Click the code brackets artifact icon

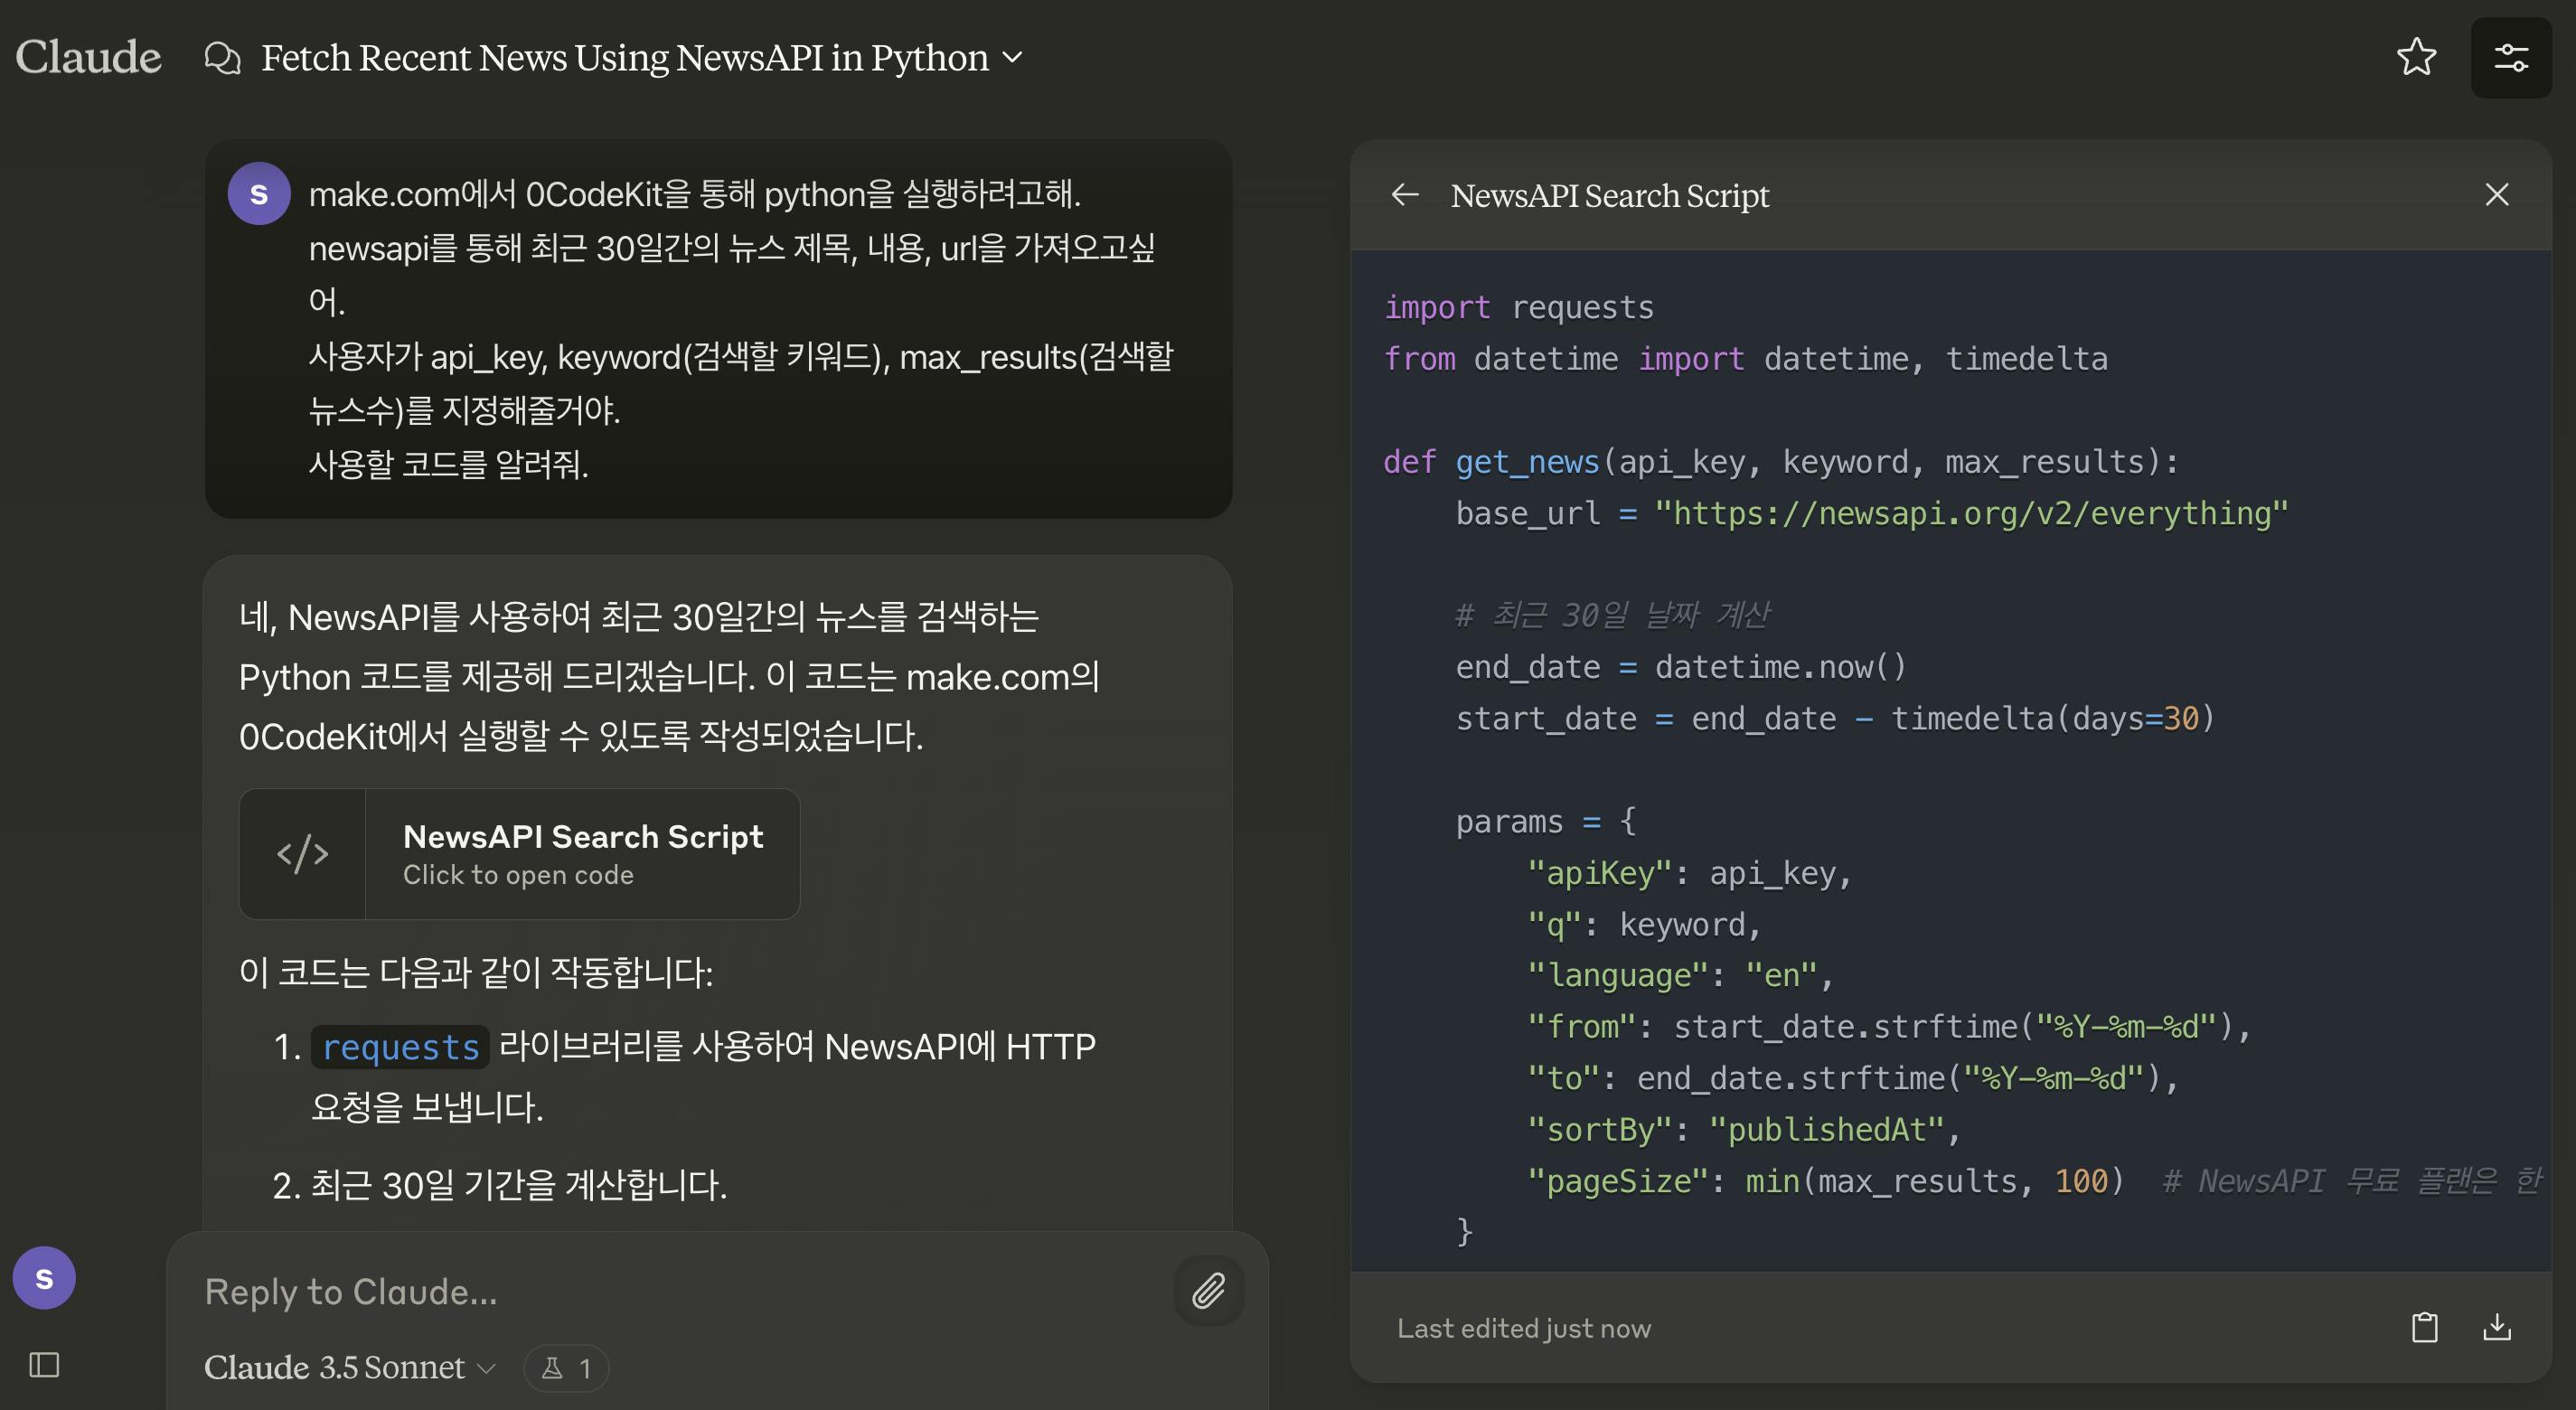click(302, 854)
